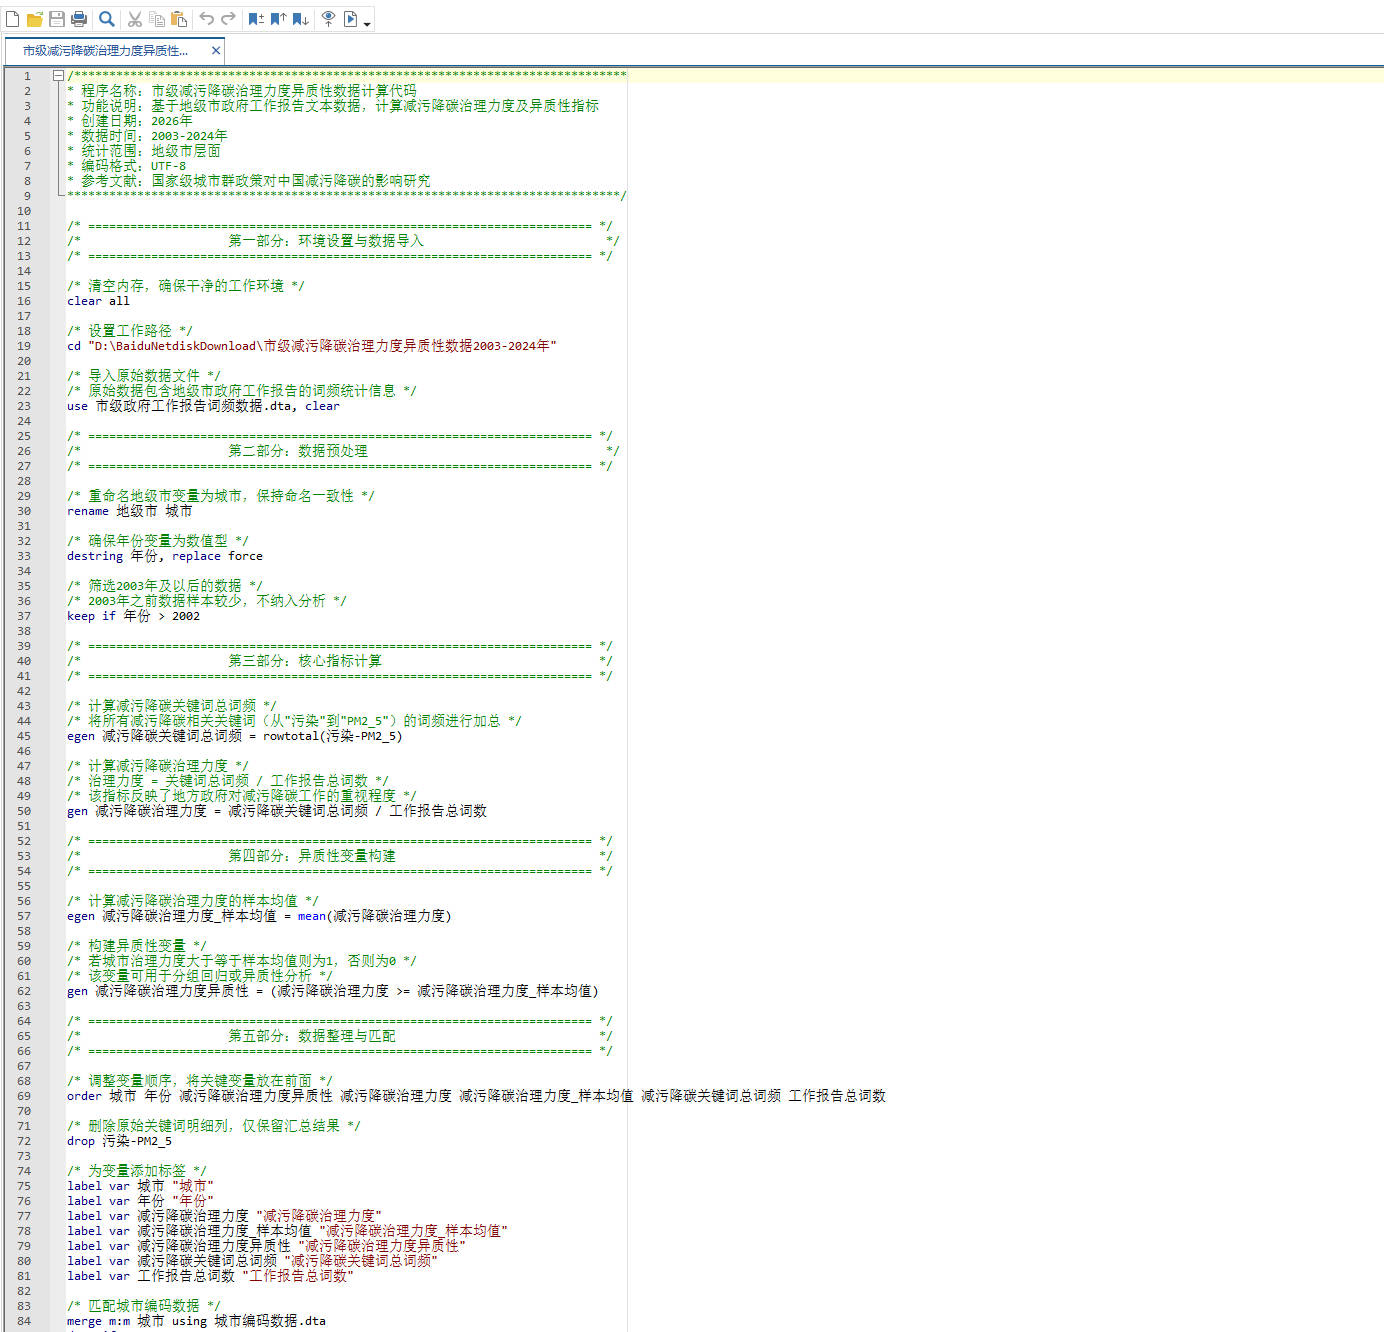Redo the last edit
Image resolution: width=1384 pixels, height=1332 pixels.
pyautogui.click(x=229, y=19)
